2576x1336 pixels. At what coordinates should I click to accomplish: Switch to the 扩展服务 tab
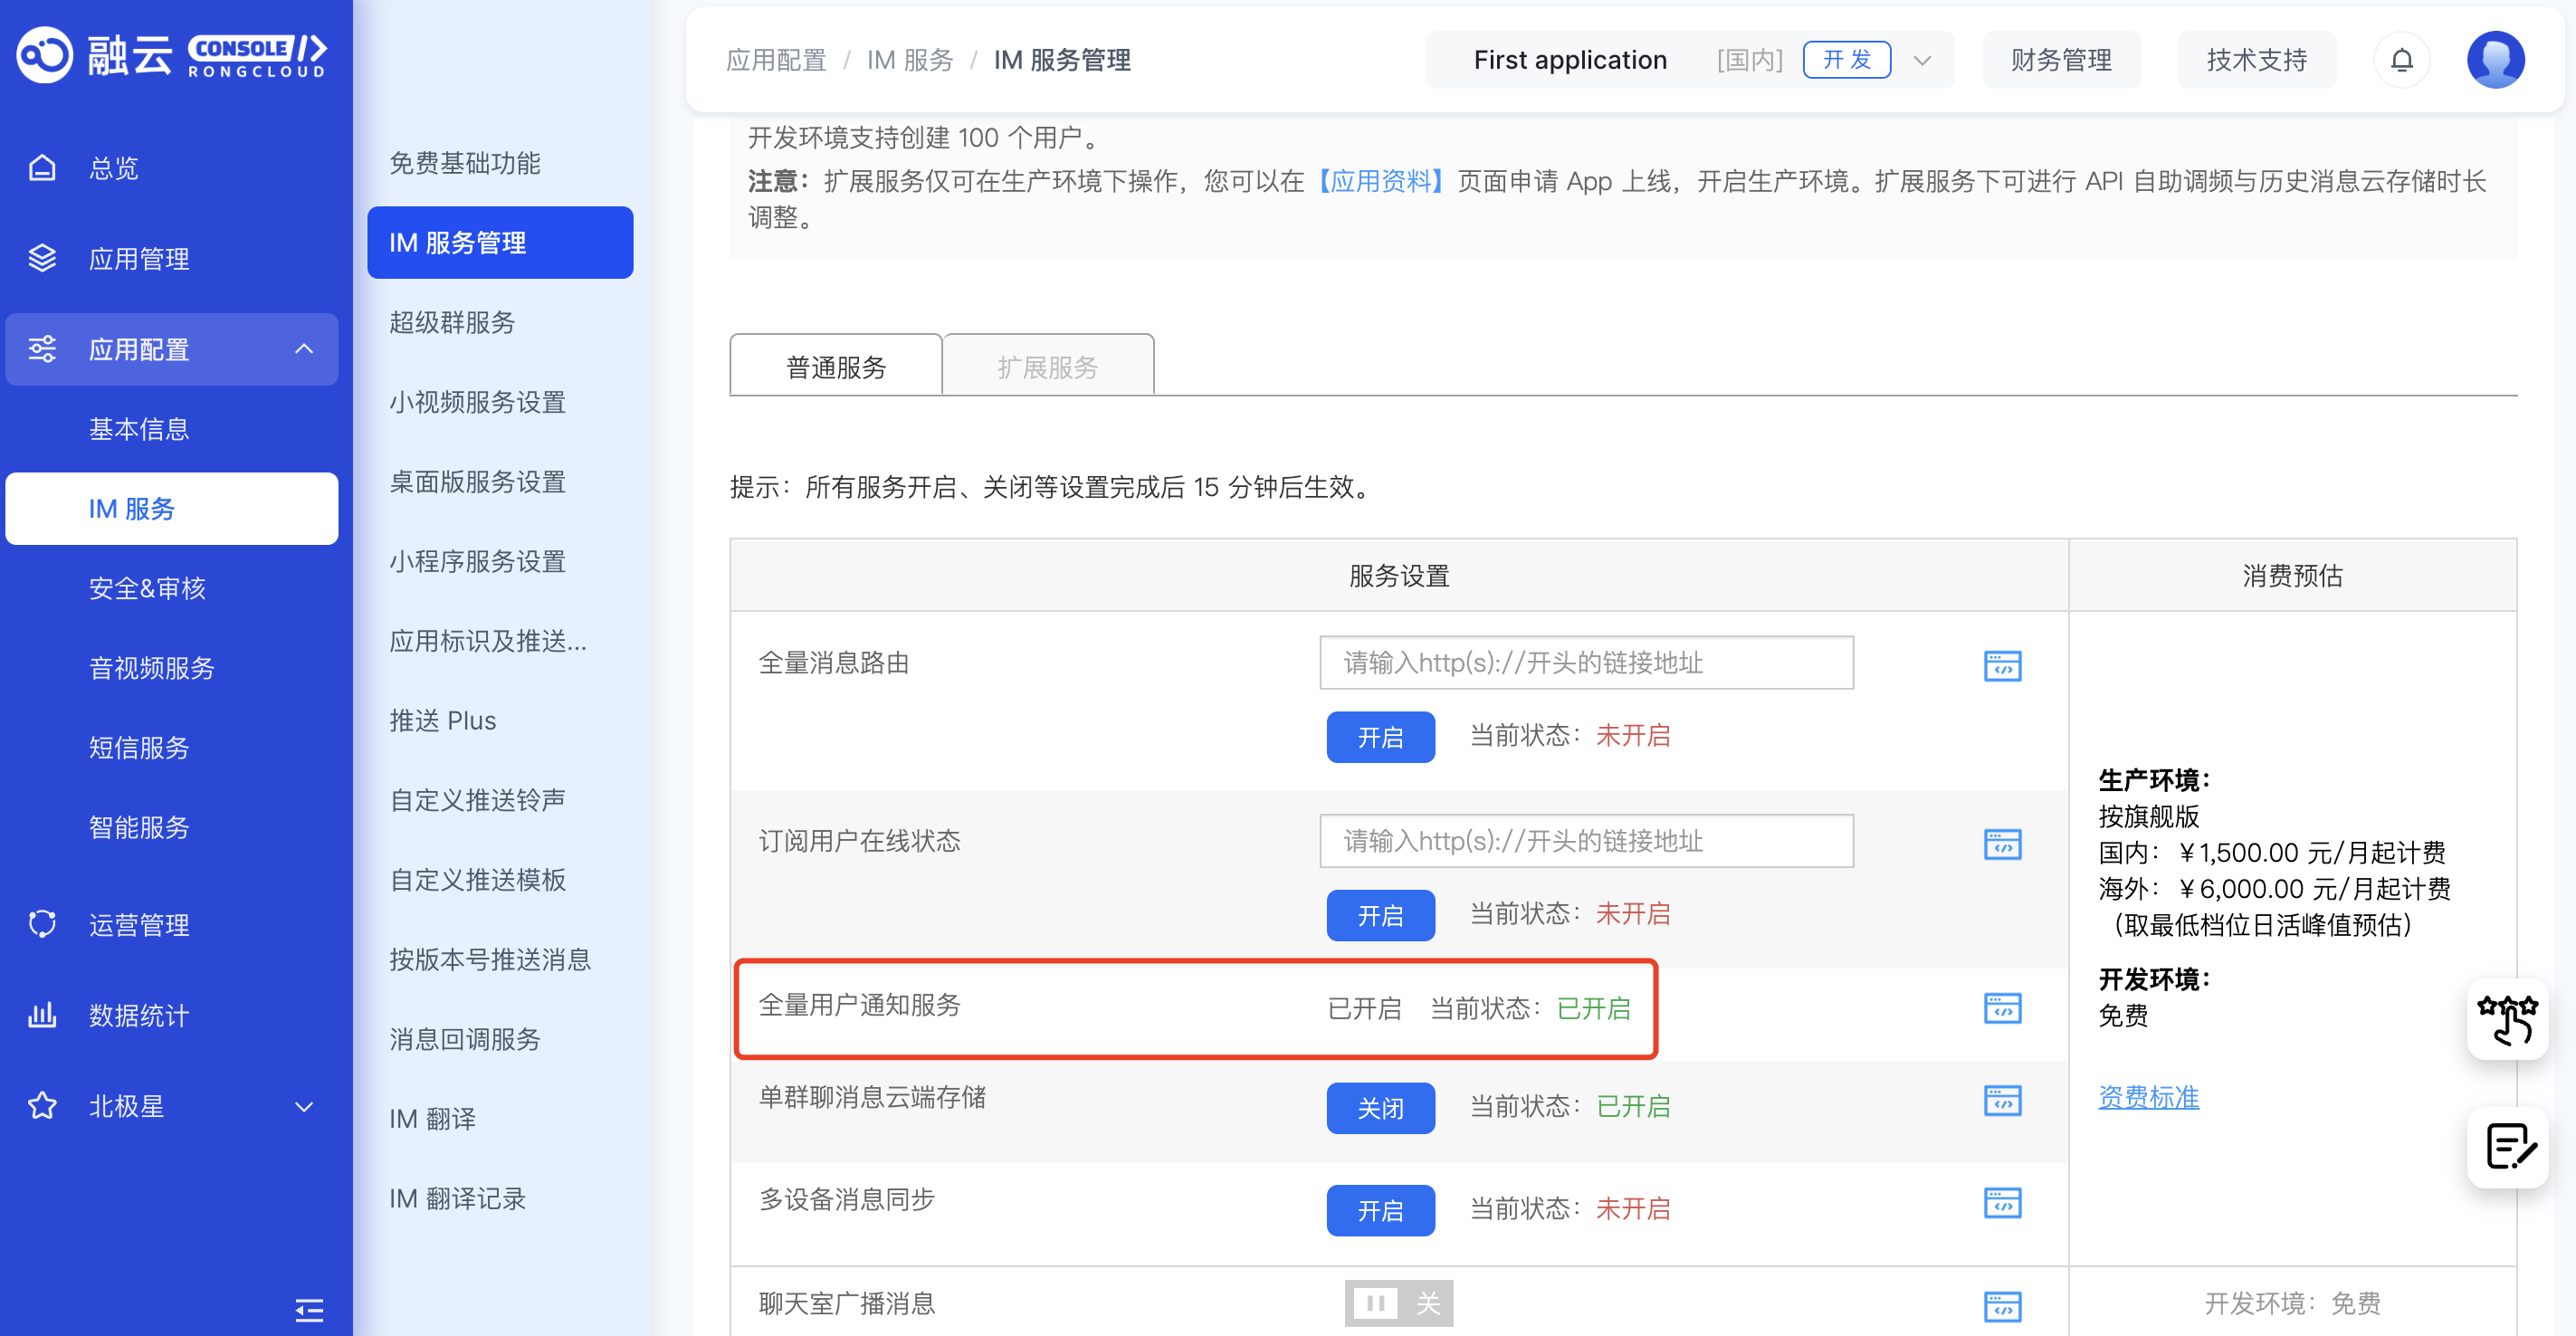[1047, 366]
